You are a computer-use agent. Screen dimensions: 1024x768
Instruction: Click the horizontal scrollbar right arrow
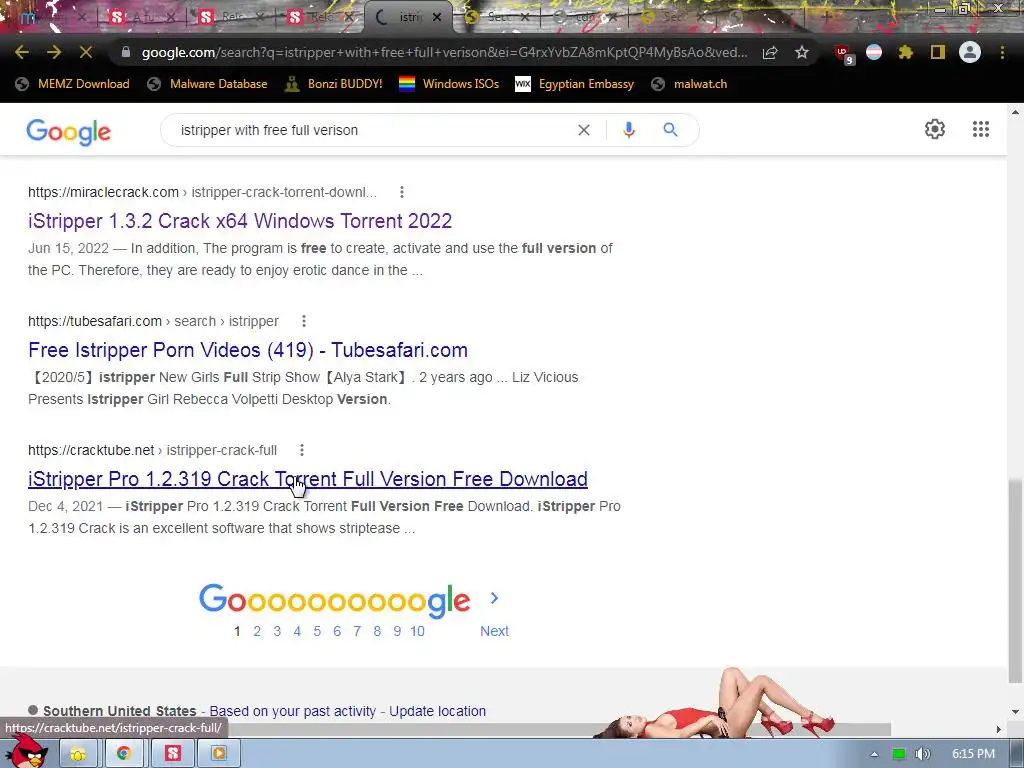click(999, 729)
